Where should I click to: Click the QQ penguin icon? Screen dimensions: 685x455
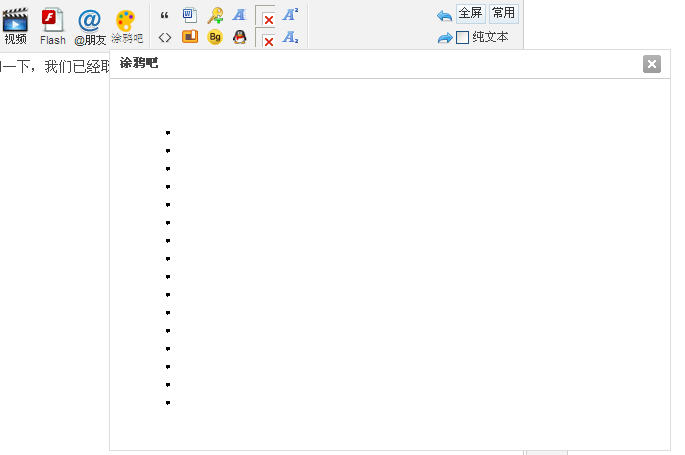click(240, 38)
